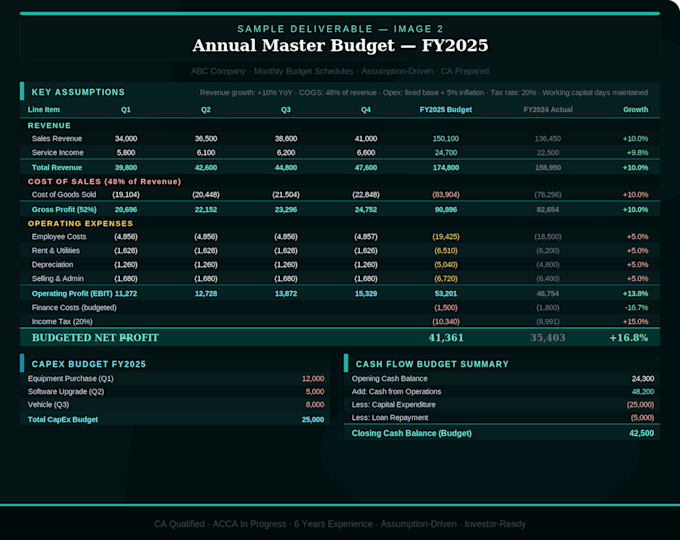Click the "BUDGETED NET PROFIT" label
This screenshot has height=540, width=680.
pos(95,337)
